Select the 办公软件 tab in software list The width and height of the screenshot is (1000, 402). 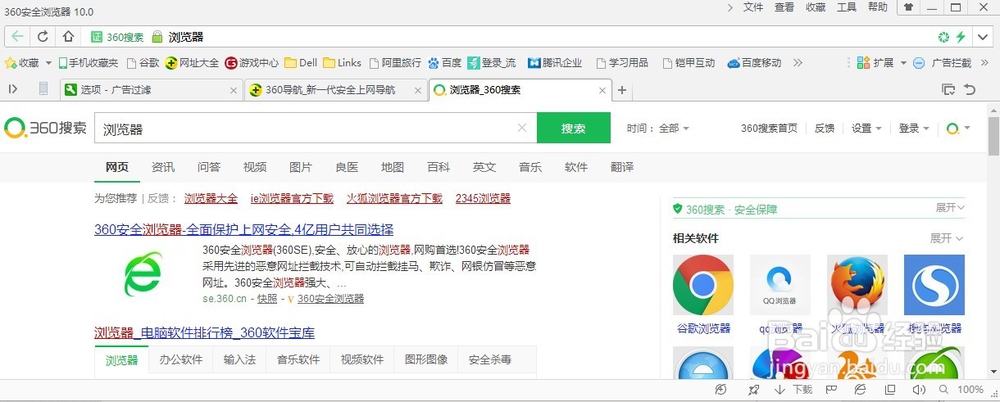(181, 360)
